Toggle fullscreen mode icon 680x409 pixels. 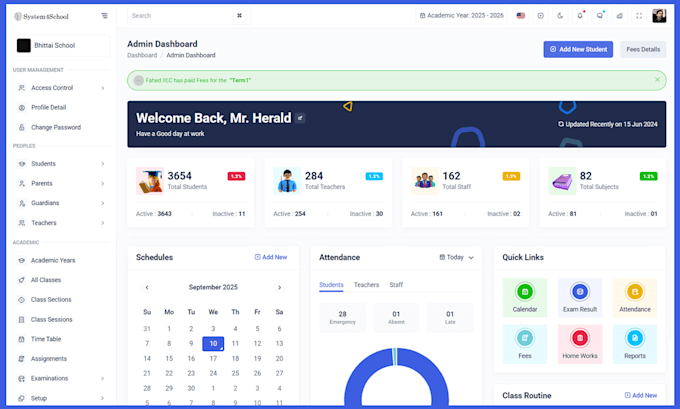[639, 16]
